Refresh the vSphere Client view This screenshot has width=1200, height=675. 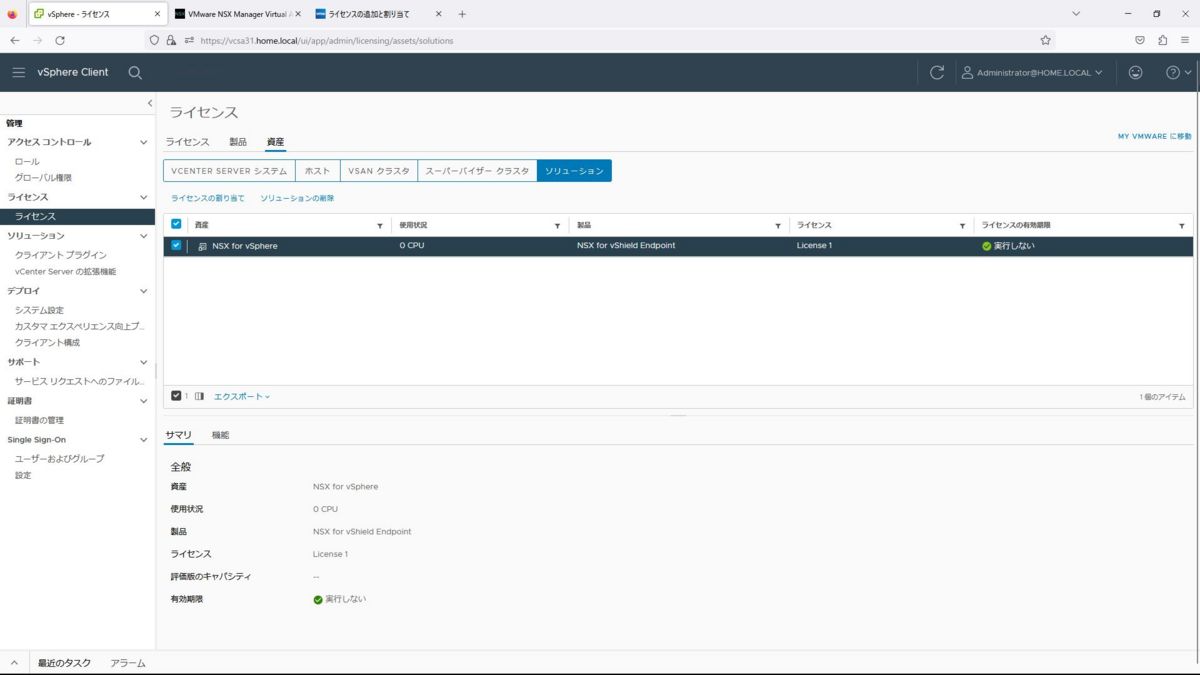click(x=937, y=73)
